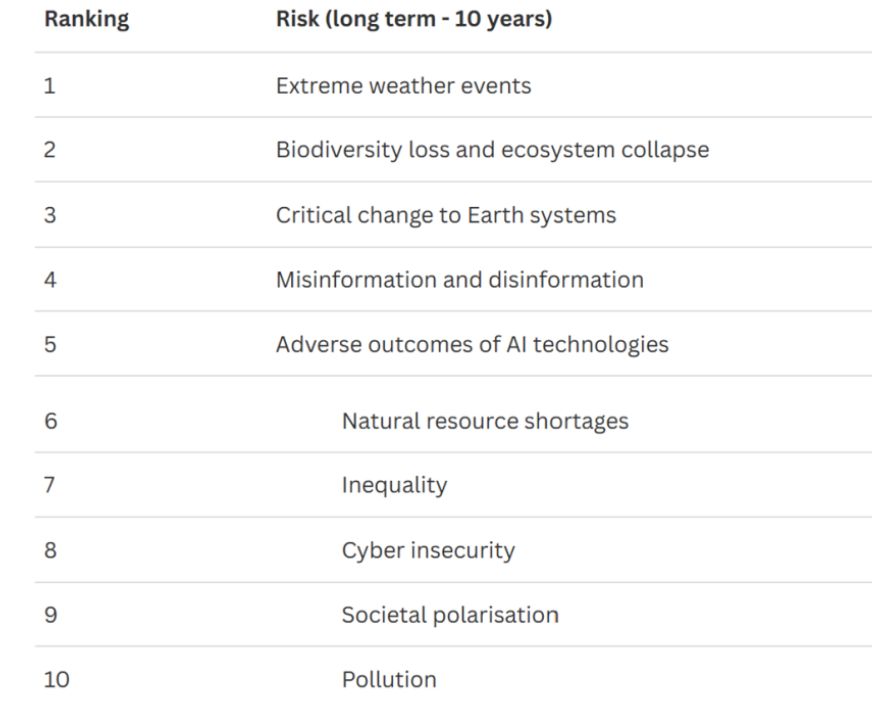Click ranking number 10
Image resolution: width=872 pixels, height=708 pixels.
pos(57,680)
